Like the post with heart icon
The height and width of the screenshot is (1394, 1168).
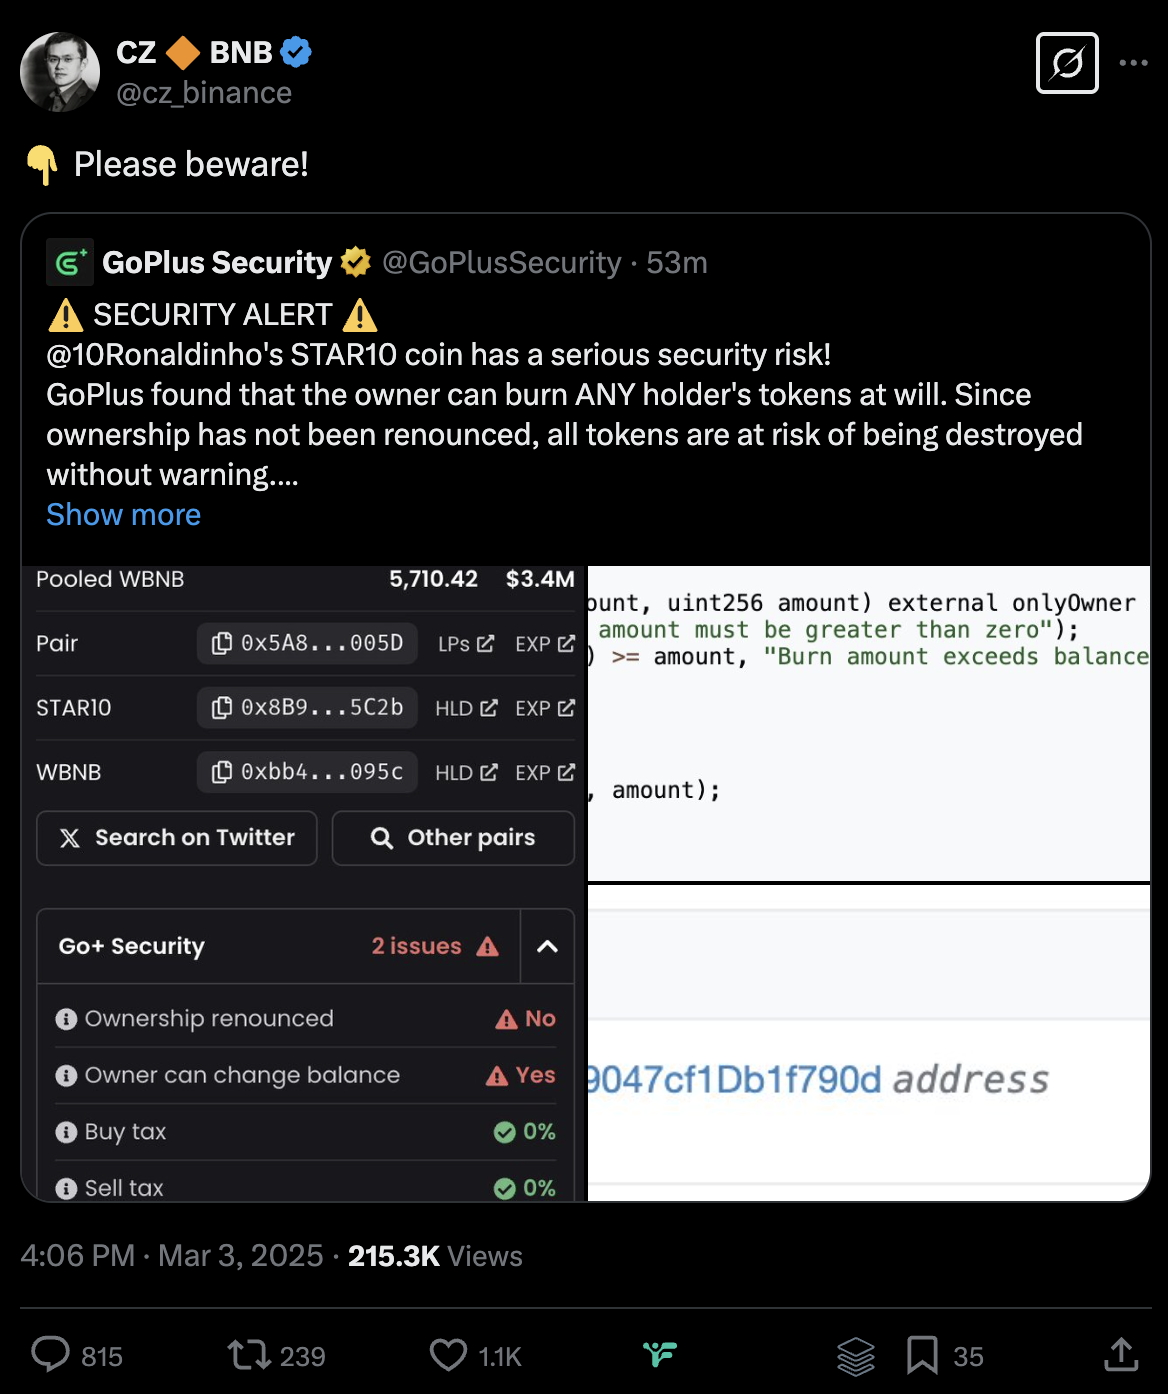click(448, 1355)
